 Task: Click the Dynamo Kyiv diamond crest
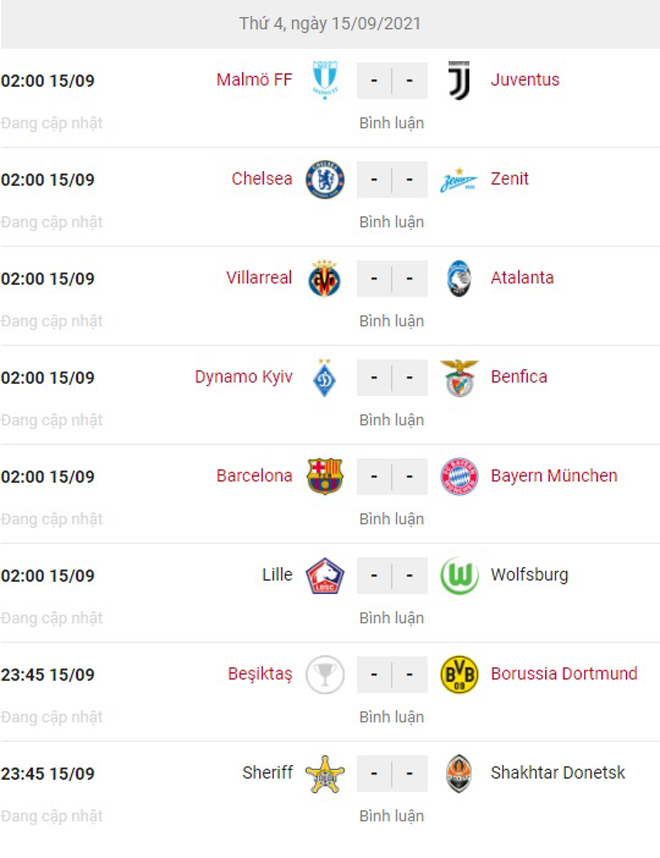[325, 378]
